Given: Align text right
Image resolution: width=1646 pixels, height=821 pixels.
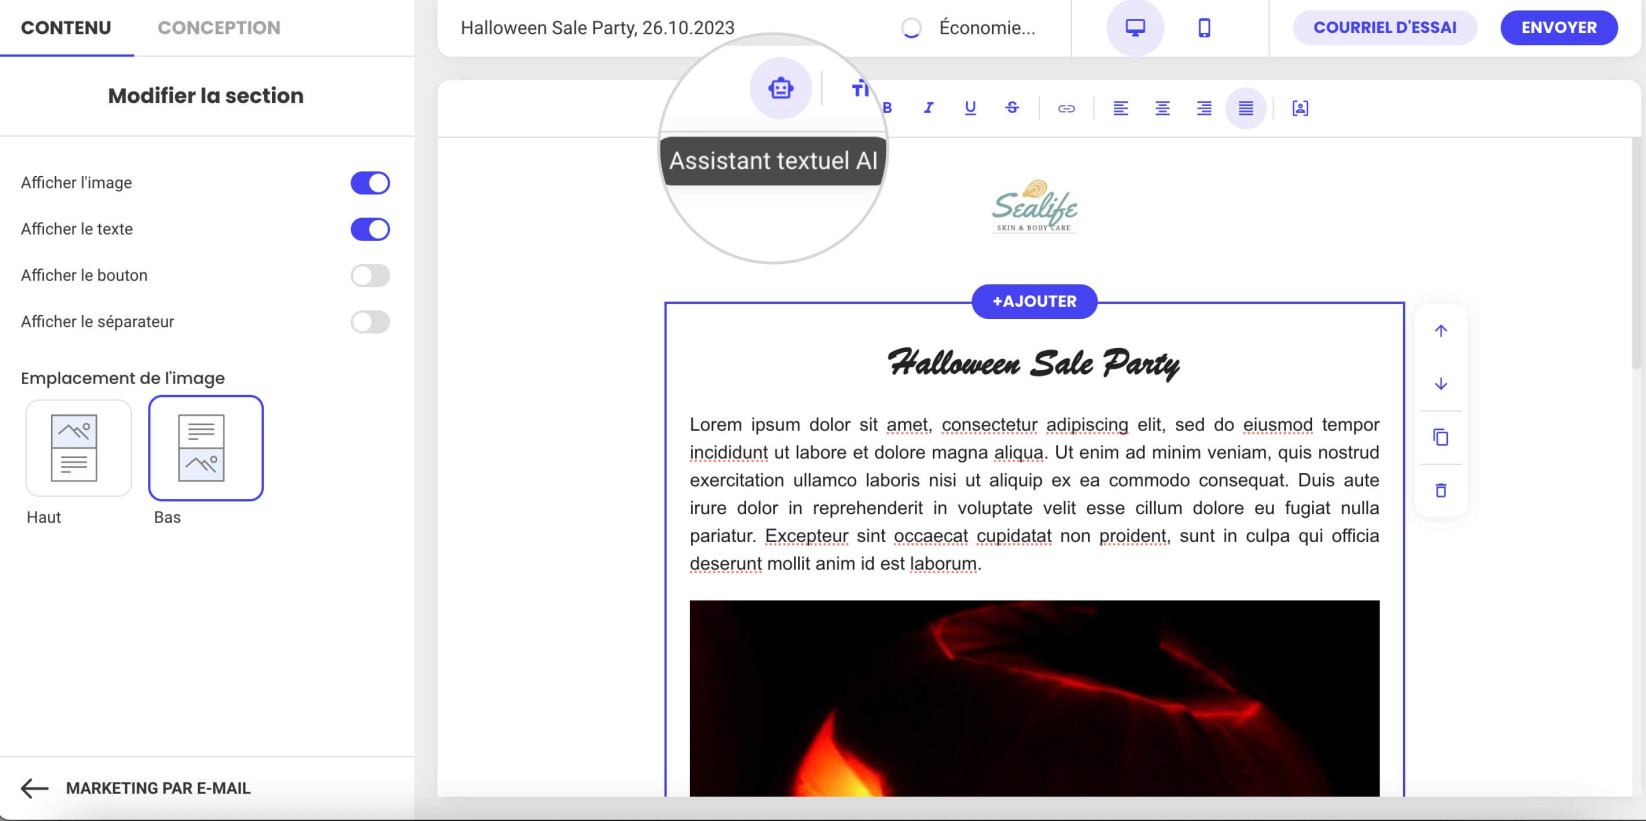Looking at the screenshot, I should pos(1204,108).
